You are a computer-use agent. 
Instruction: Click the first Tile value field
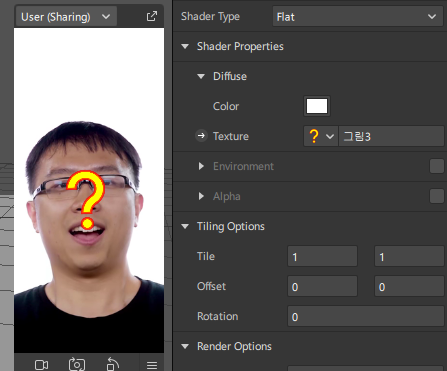click(x=322, y=256)
